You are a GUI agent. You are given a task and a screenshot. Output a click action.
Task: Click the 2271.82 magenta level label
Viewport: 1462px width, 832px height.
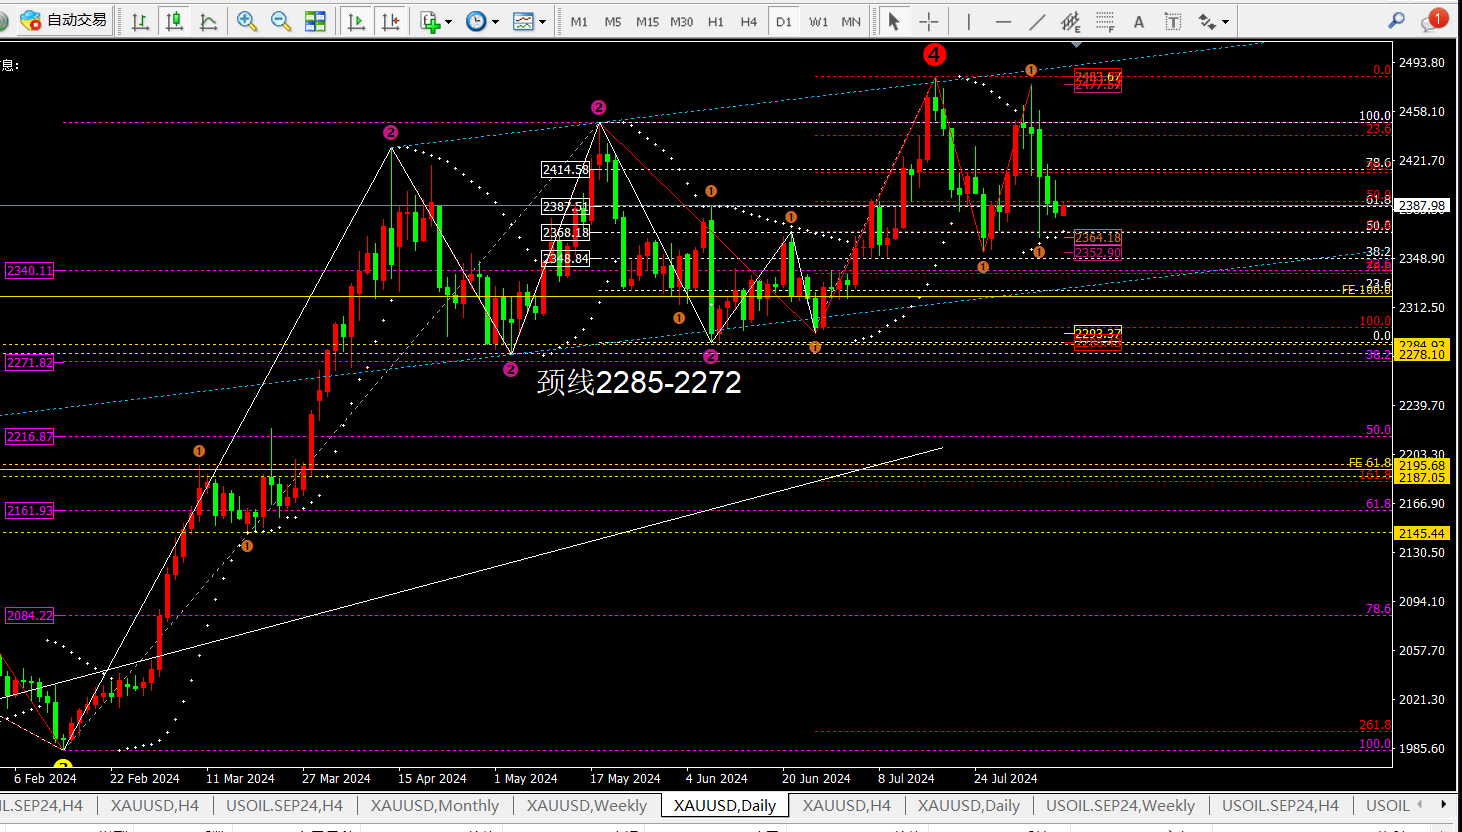(29, 363)
